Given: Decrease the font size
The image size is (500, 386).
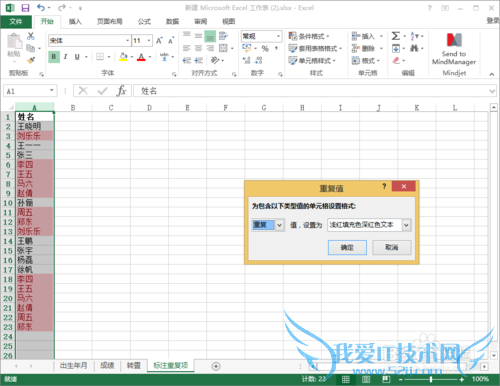Looking at the screenshot, I should 171,40.
